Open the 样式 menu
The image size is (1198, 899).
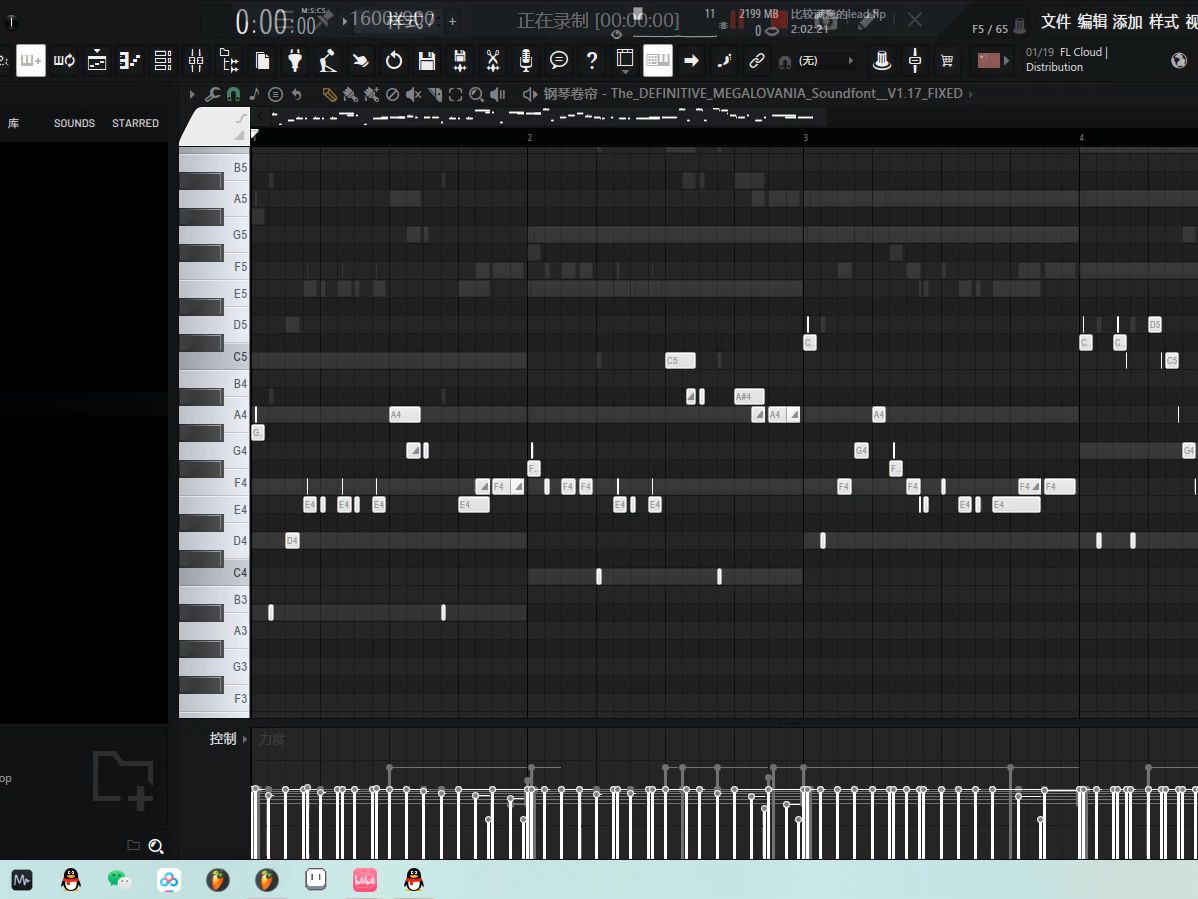point(1164,21)
